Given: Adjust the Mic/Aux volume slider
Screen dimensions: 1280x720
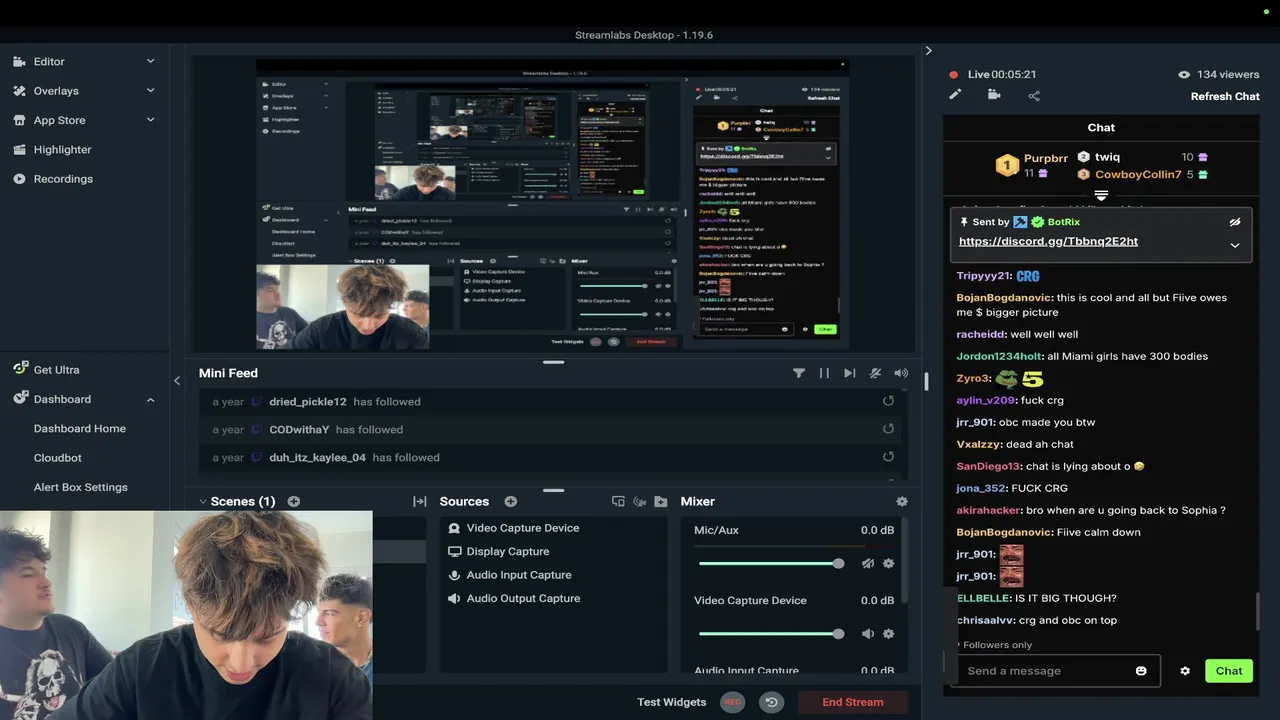Looking at the screenshot, I should (x=771, y=563).
